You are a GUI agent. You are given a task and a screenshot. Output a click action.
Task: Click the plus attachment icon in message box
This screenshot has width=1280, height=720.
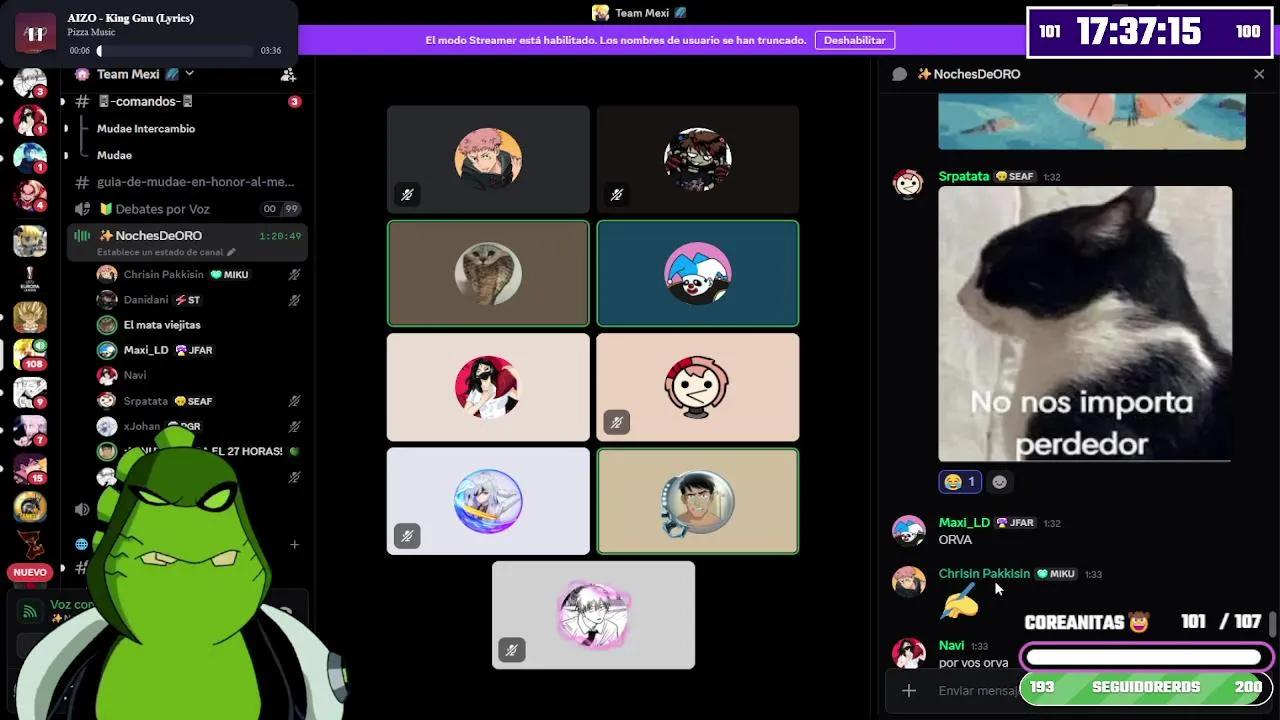(x=908, y=690)
